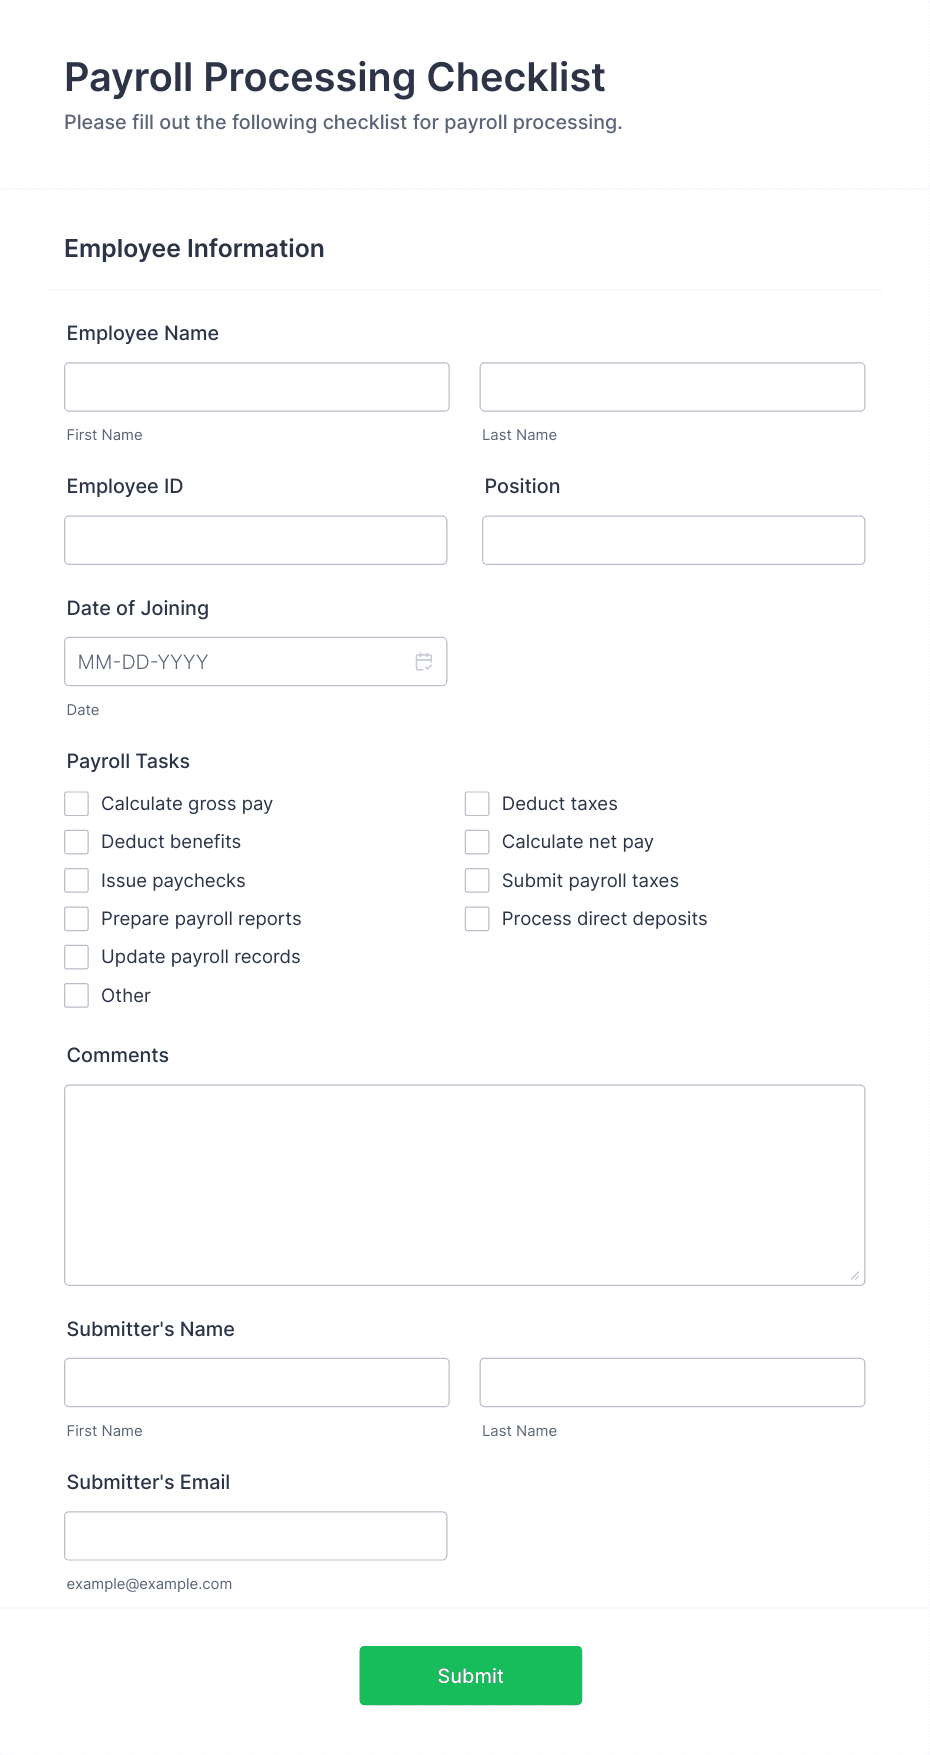This screenshot has height=1755, width=930.
Task: Check Calculate net pay
Action: [476, 841]
